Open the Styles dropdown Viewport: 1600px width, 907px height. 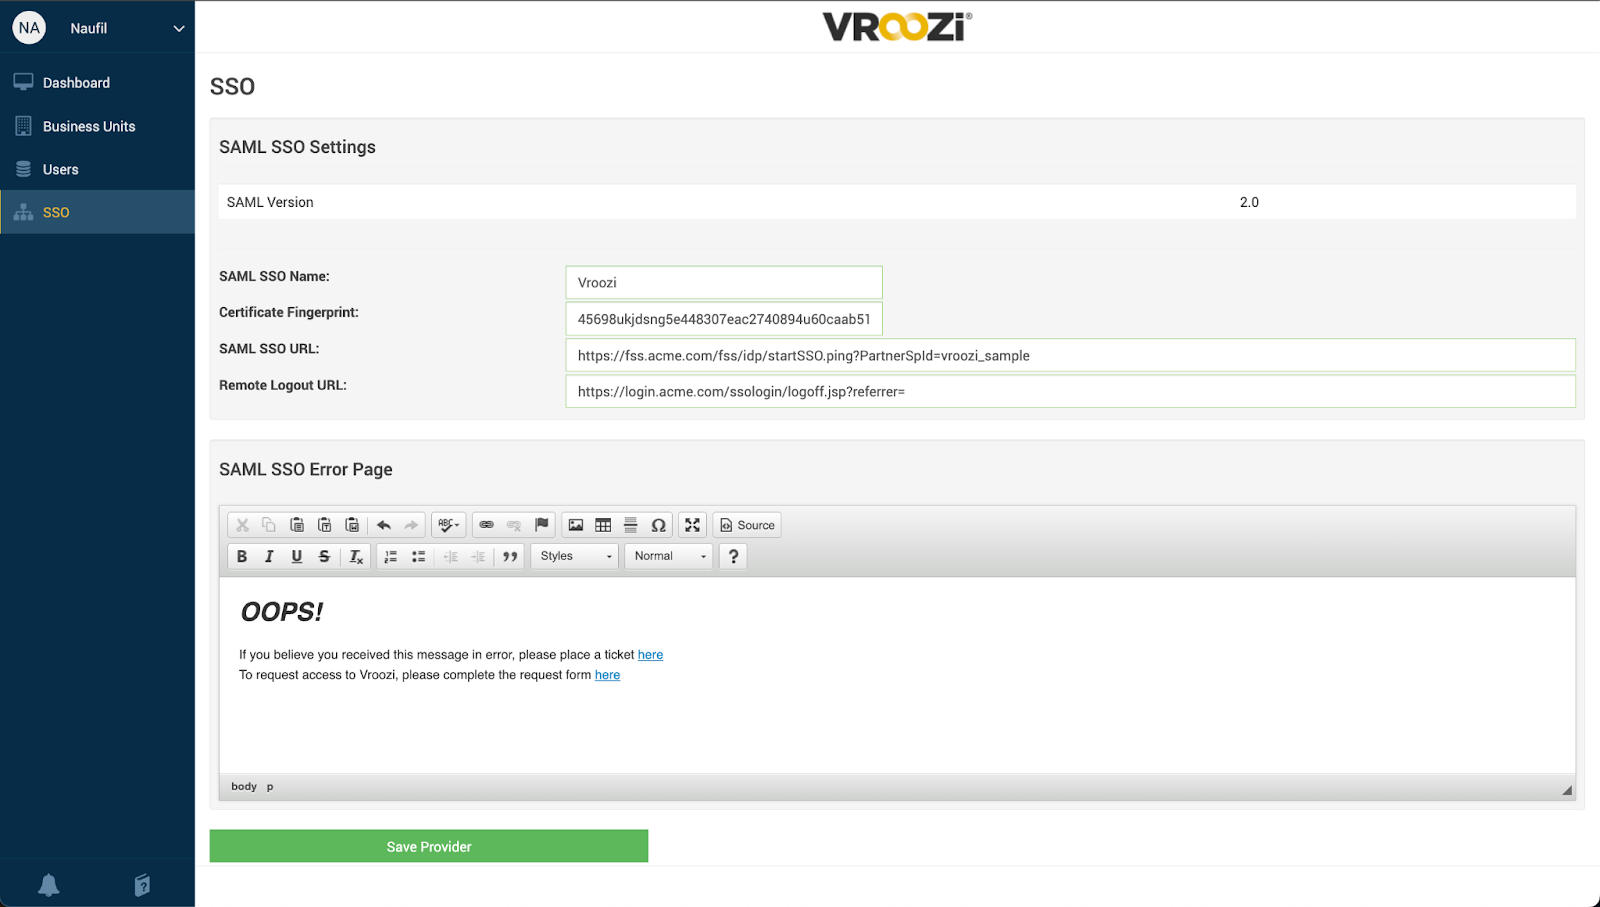575,557
